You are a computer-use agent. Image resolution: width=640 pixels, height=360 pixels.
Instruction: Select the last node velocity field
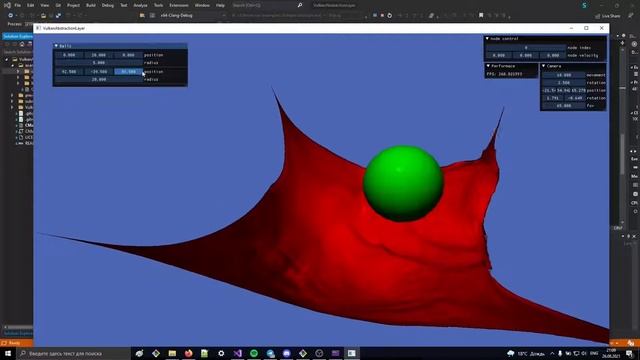click(553, 56)
